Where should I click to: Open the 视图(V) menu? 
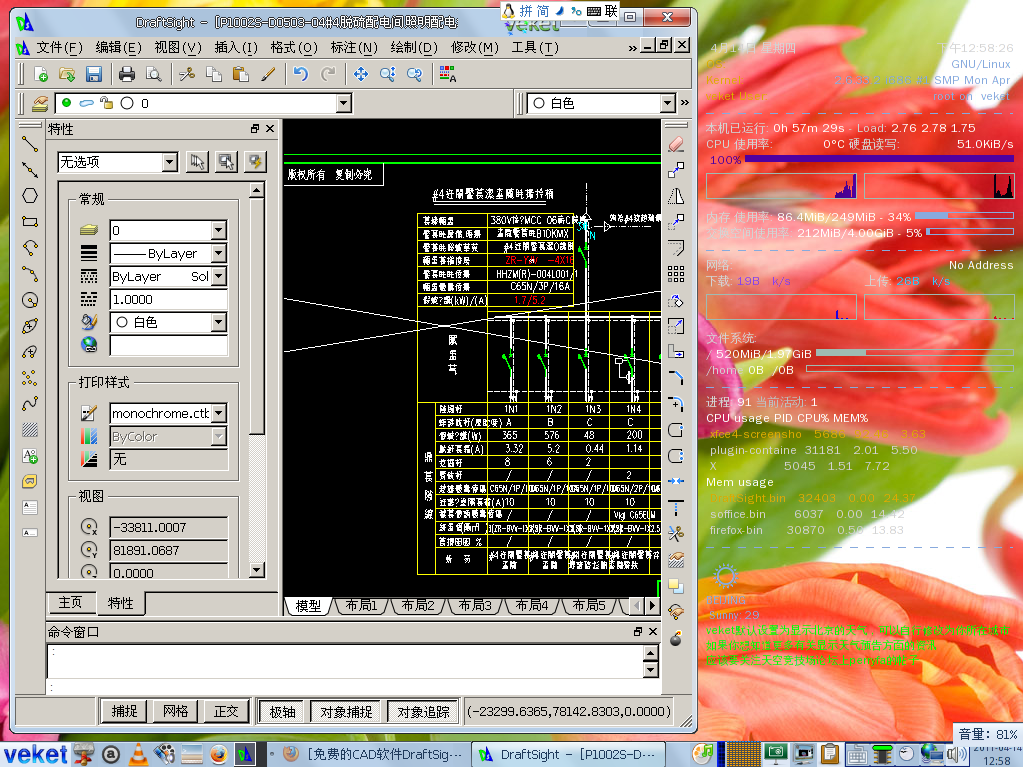pyautogui.click(x=178, y=48)
